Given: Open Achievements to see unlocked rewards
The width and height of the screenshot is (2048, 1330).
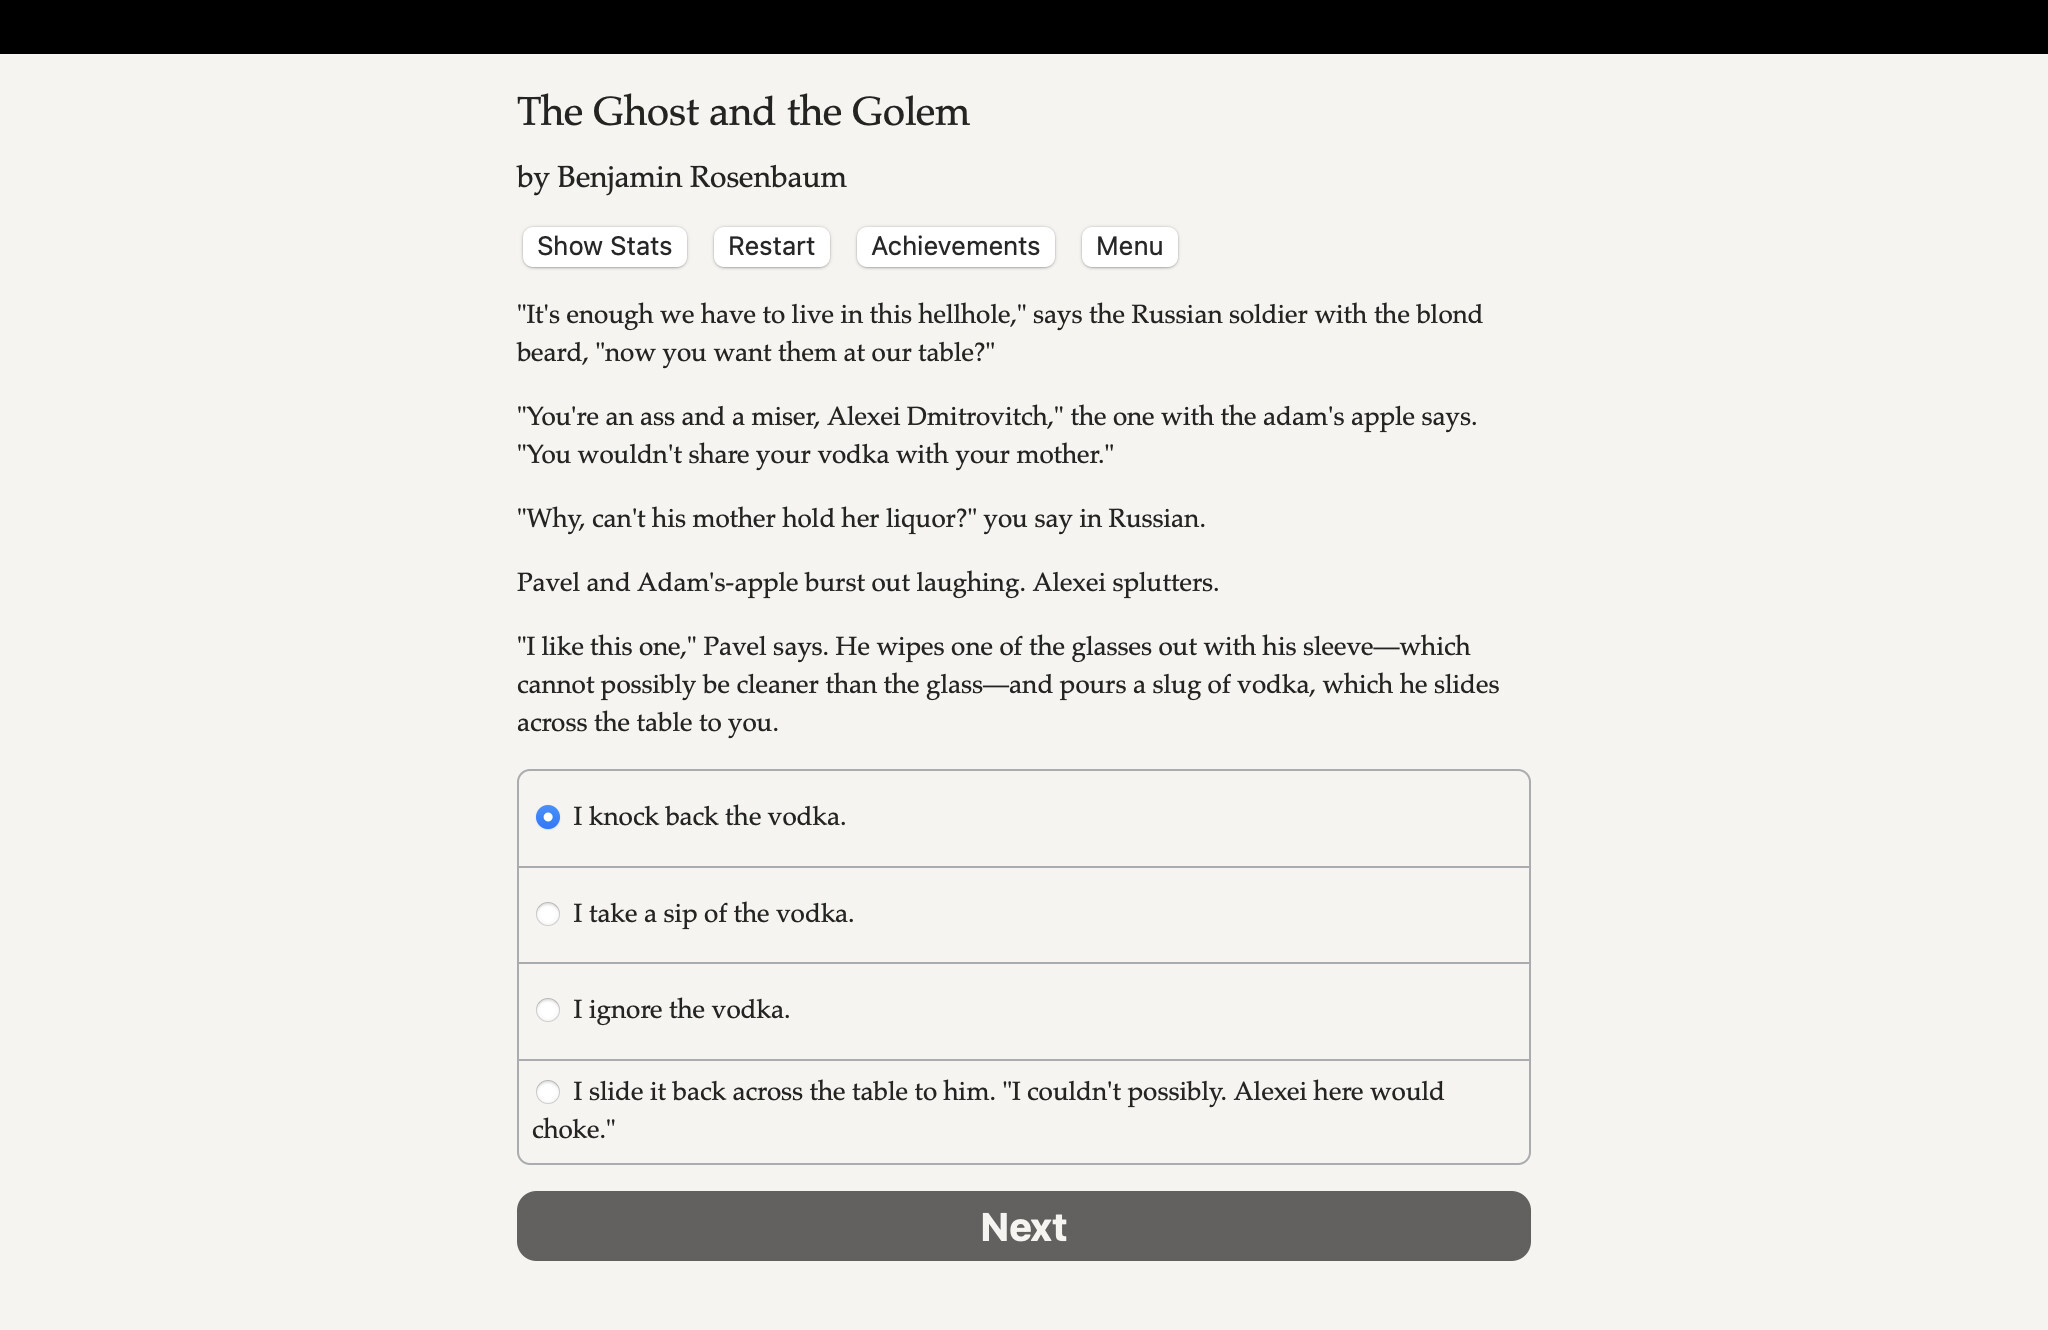Looking at the screenshot, I should coord(954,246).
